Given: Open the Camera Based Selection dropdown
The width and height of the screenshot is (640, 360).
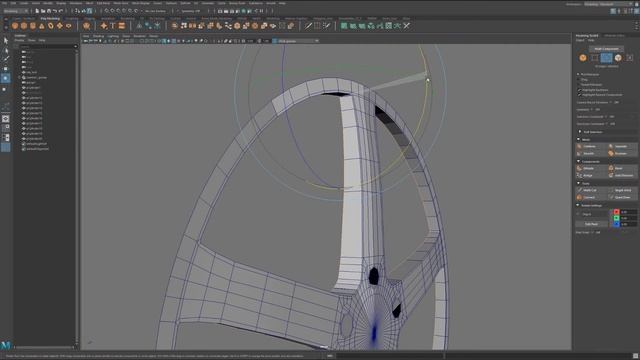Looking at the screenshot, I should [614, 102].
